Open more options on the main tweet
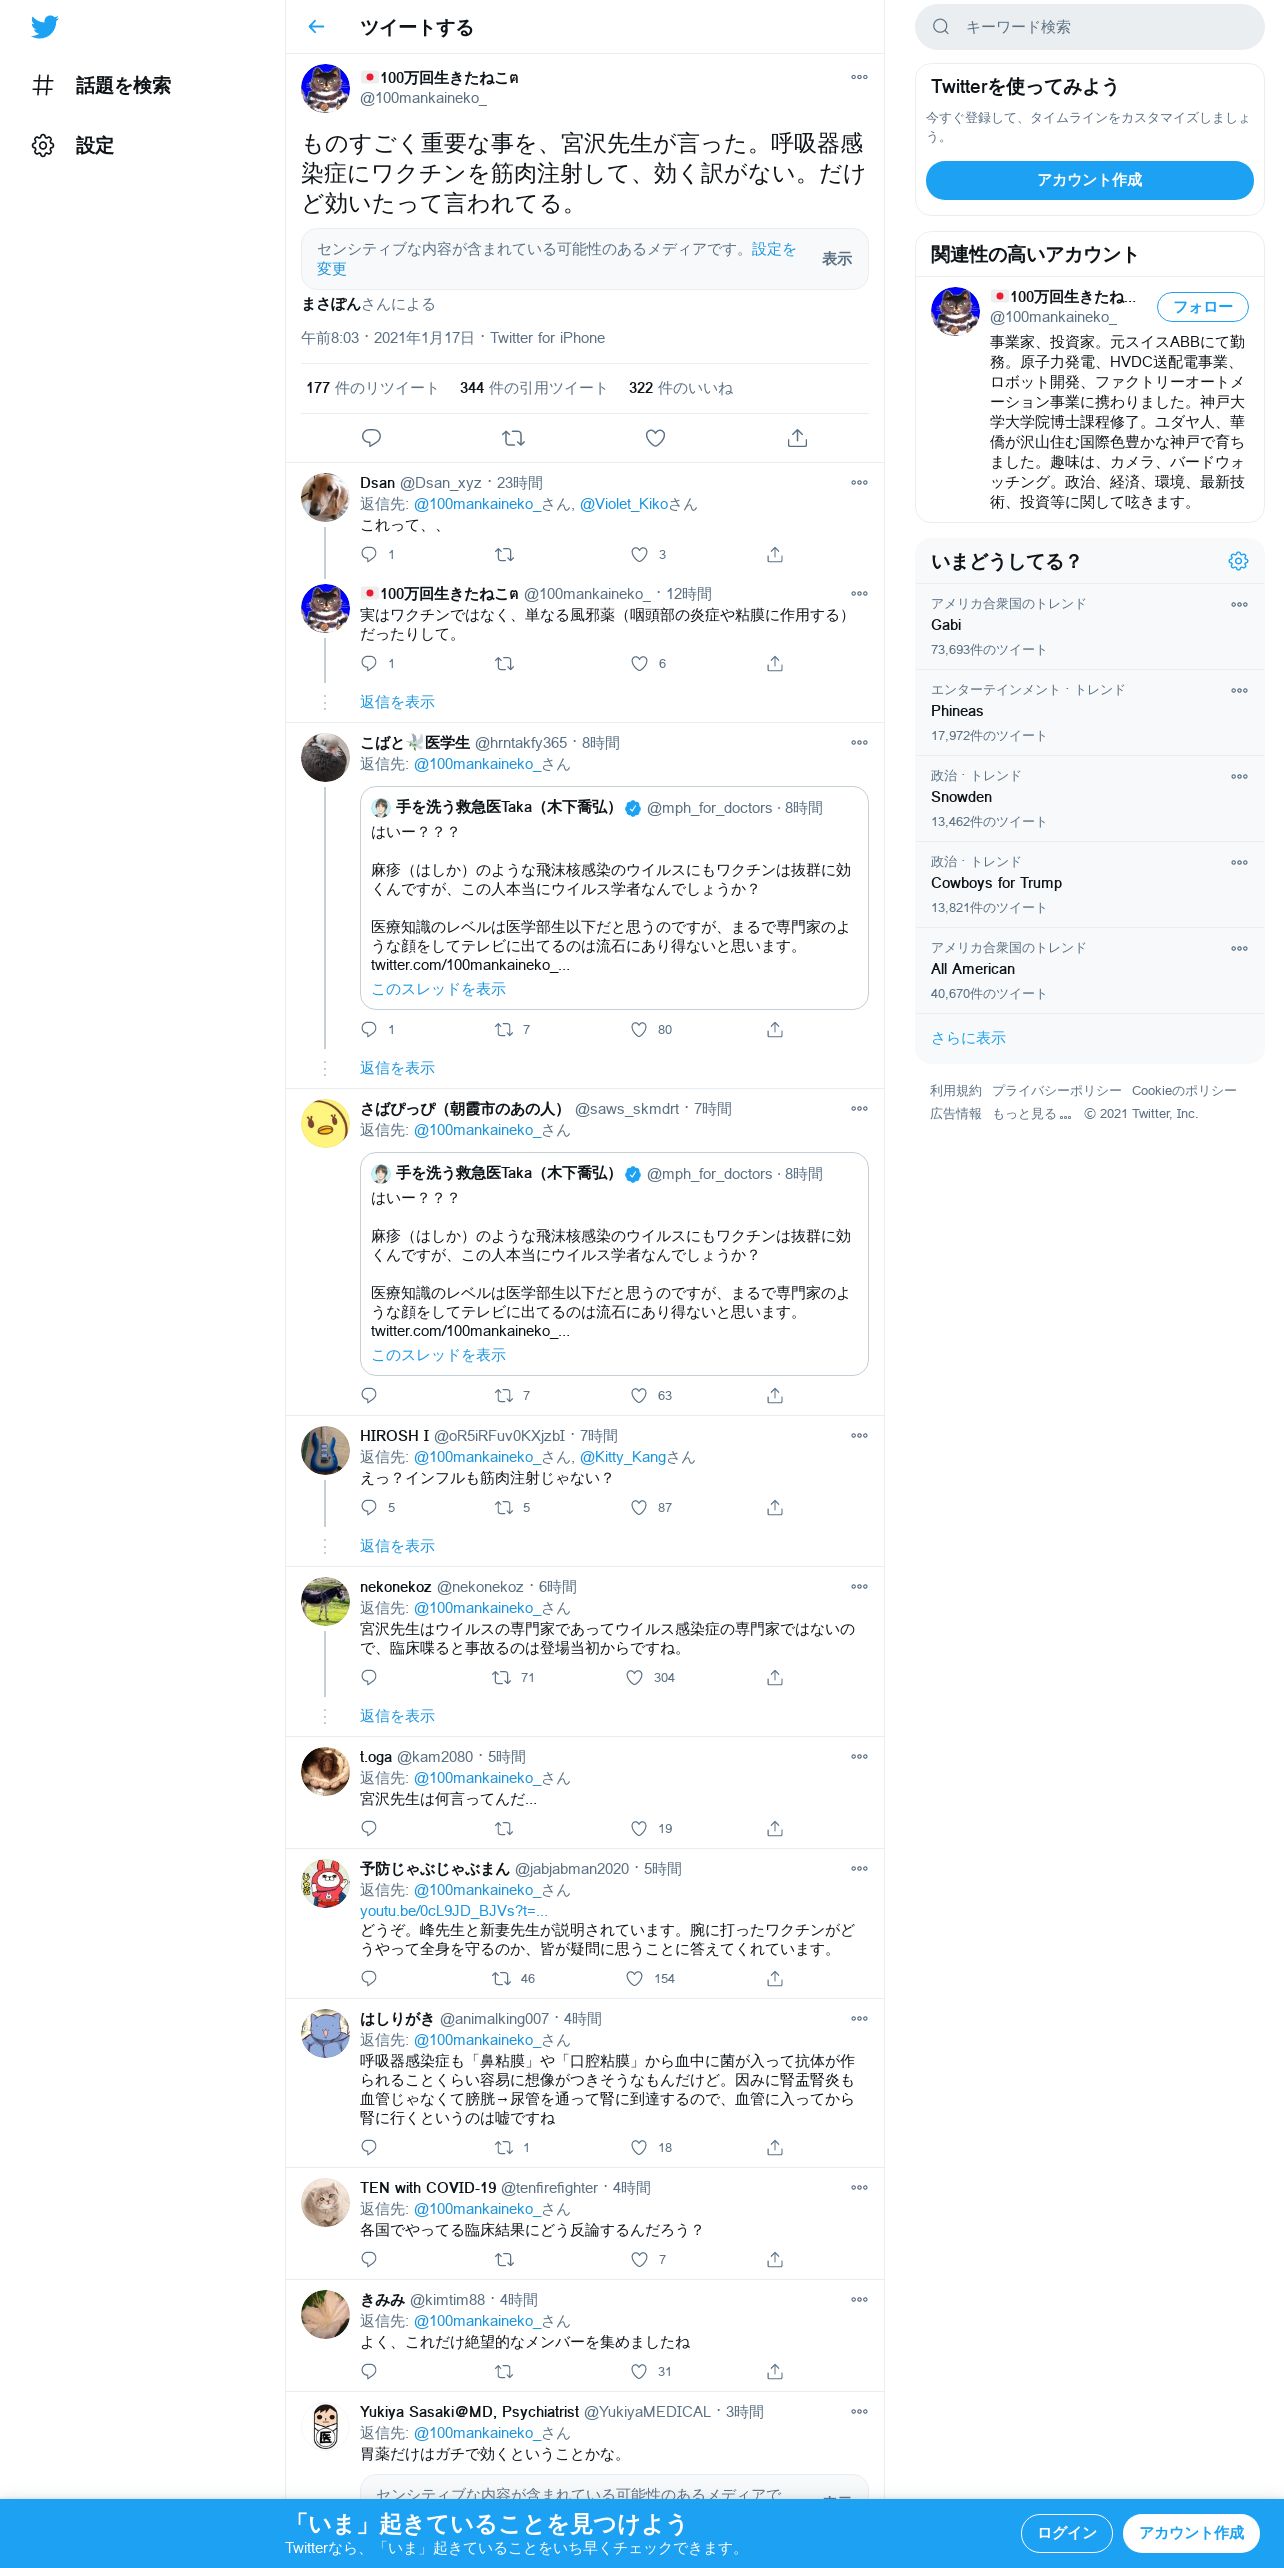This screenshot has width=1284, height=2568. 859,77
